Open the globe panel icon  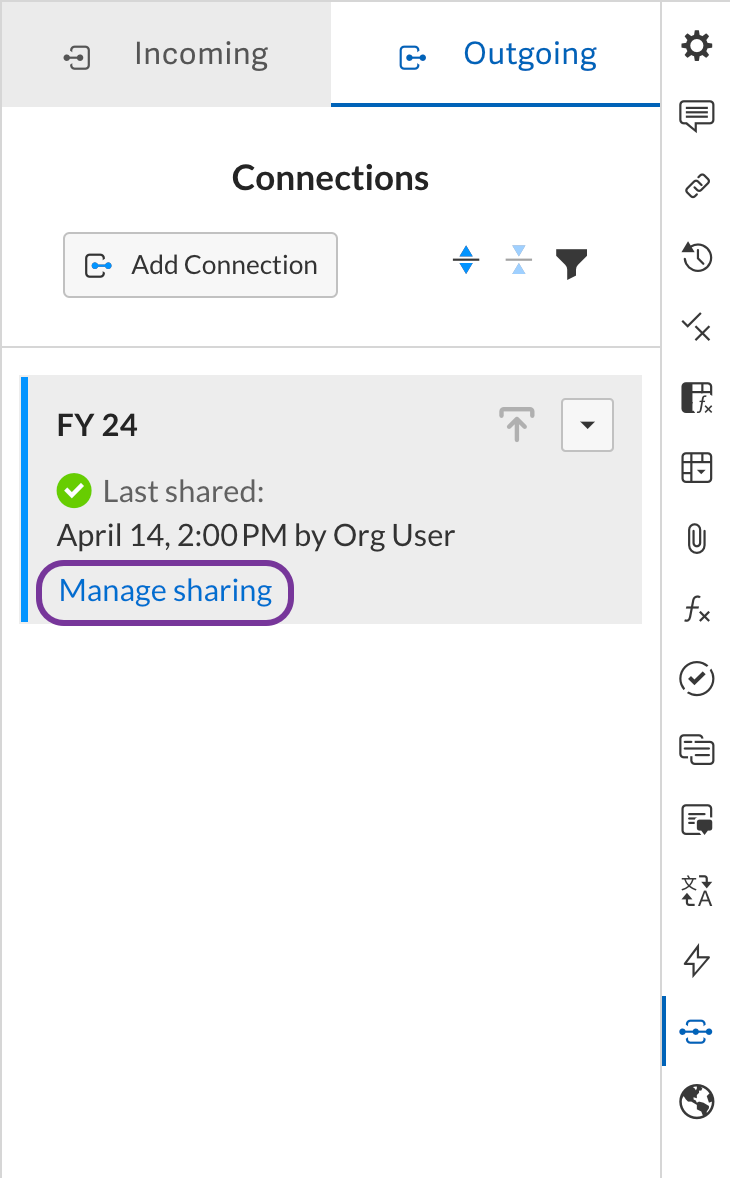point(696,1102)
